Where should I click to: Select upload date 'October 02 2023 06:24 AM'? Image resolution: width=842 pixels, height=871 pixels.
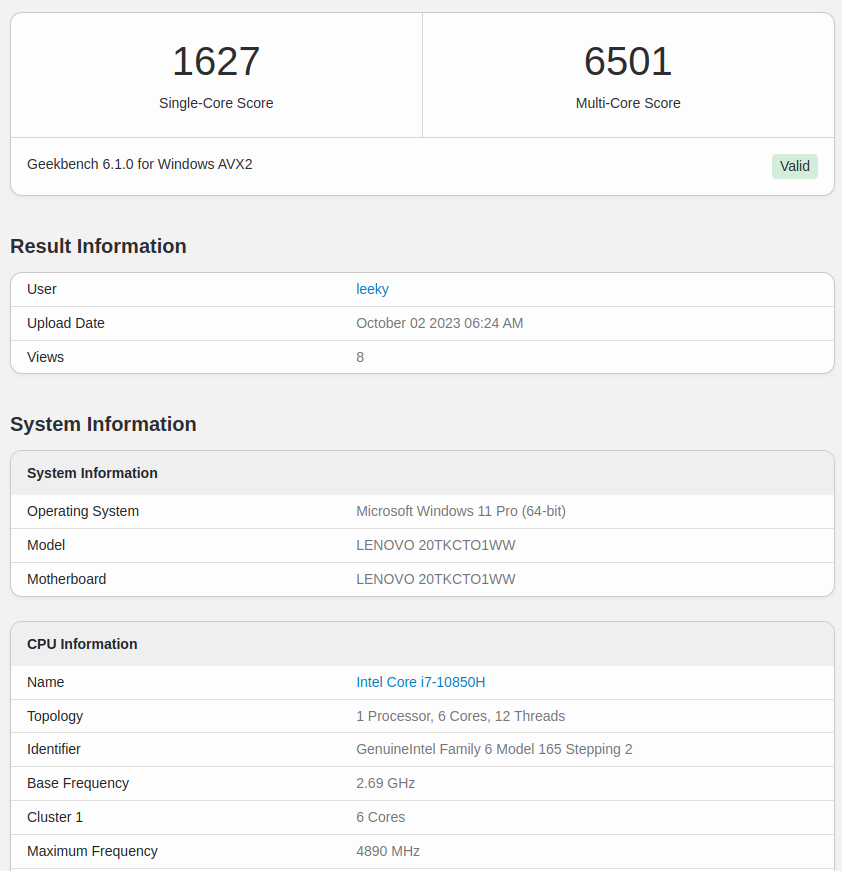pyautogui.click(x=439, y=323)
